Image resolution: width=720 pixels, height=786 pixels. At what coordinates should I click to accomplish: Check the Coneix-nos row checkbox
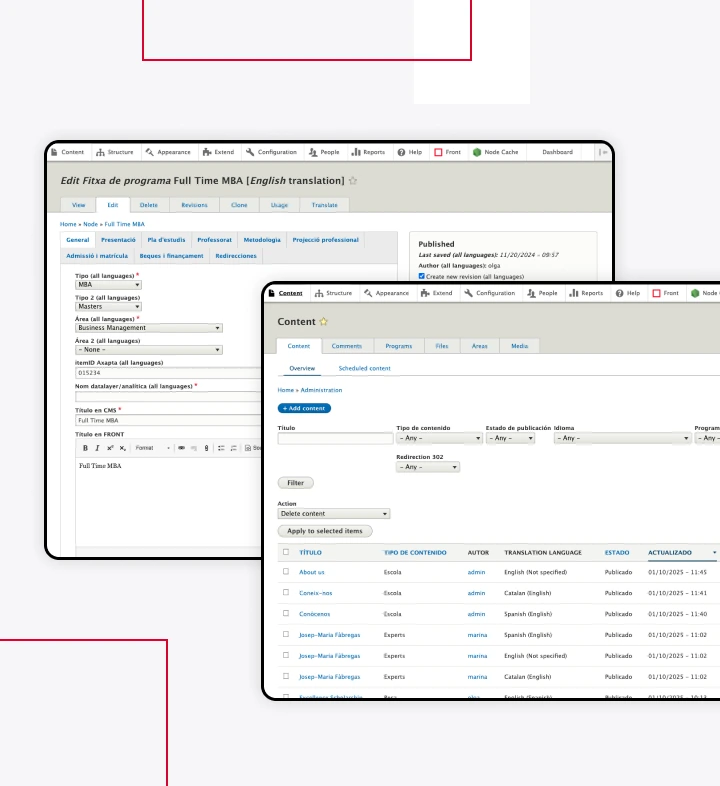(x=286, y=593)
